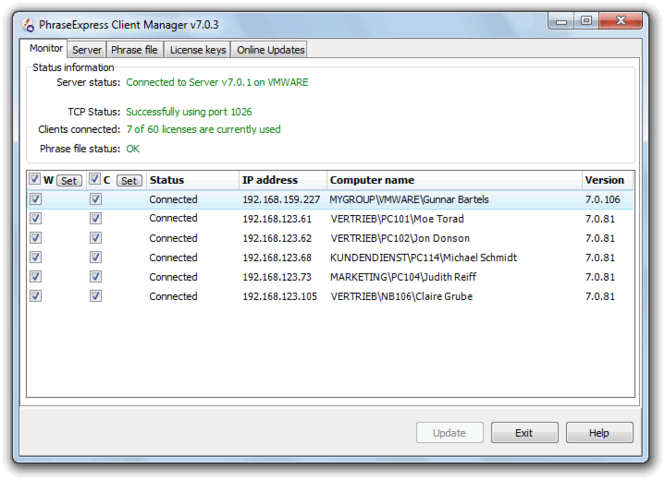Image resolution: width=665 pixels, height=480 pixels.
Task: Sort by the IP address column header
Action: coord(283,180)
